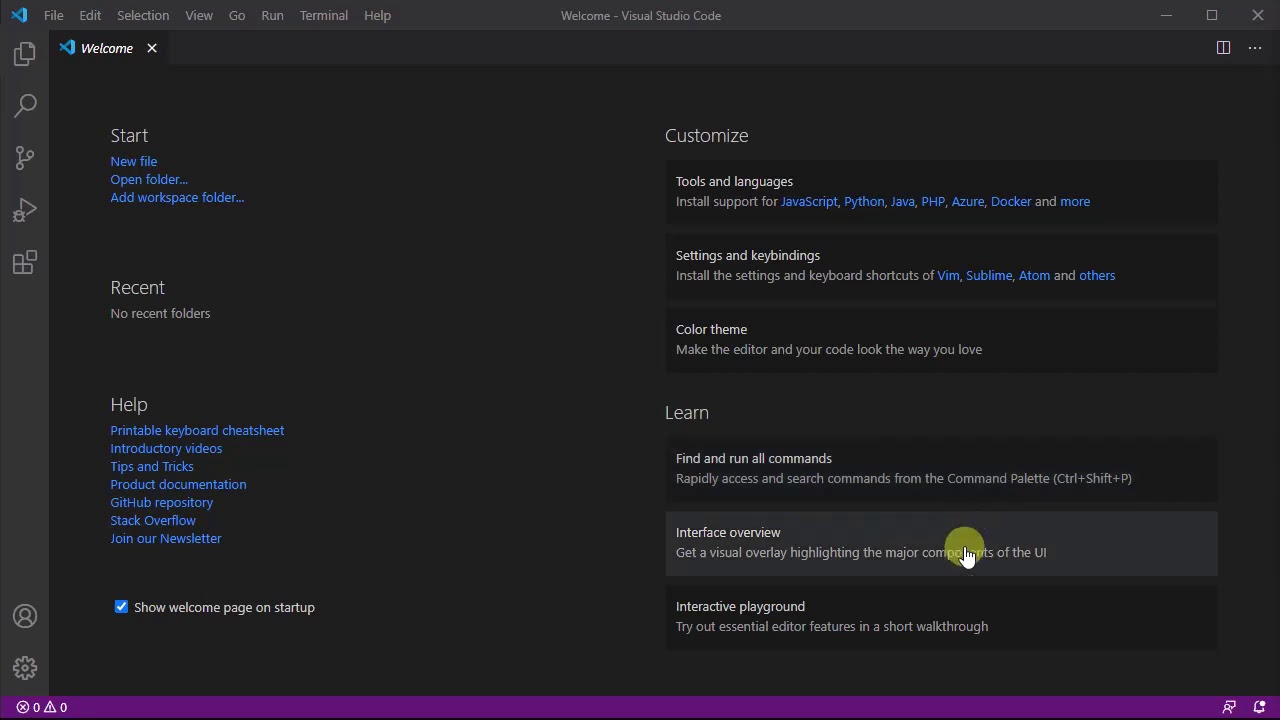Open Find and run all commands
1280x720 pixels.
pyautogui.click(x=941, y=468)
